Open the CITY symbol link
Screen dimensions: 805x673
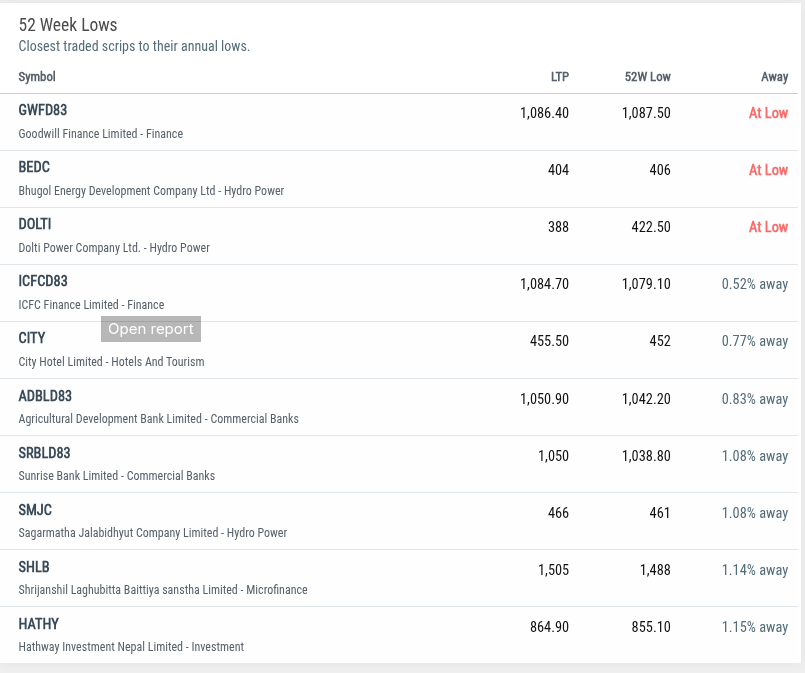[32, 338]
